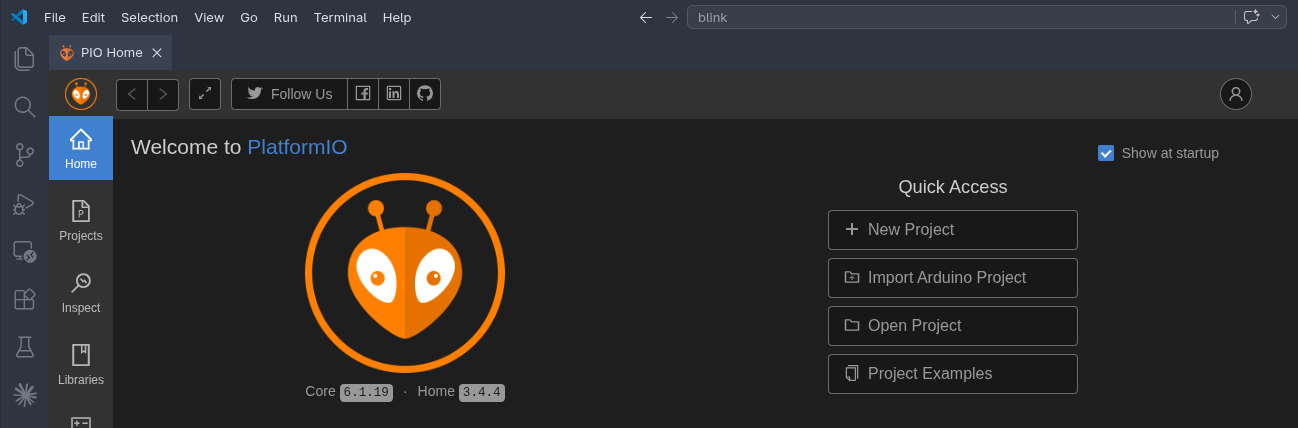
Task: Open the Run menu
Action: tap(286, 17)
